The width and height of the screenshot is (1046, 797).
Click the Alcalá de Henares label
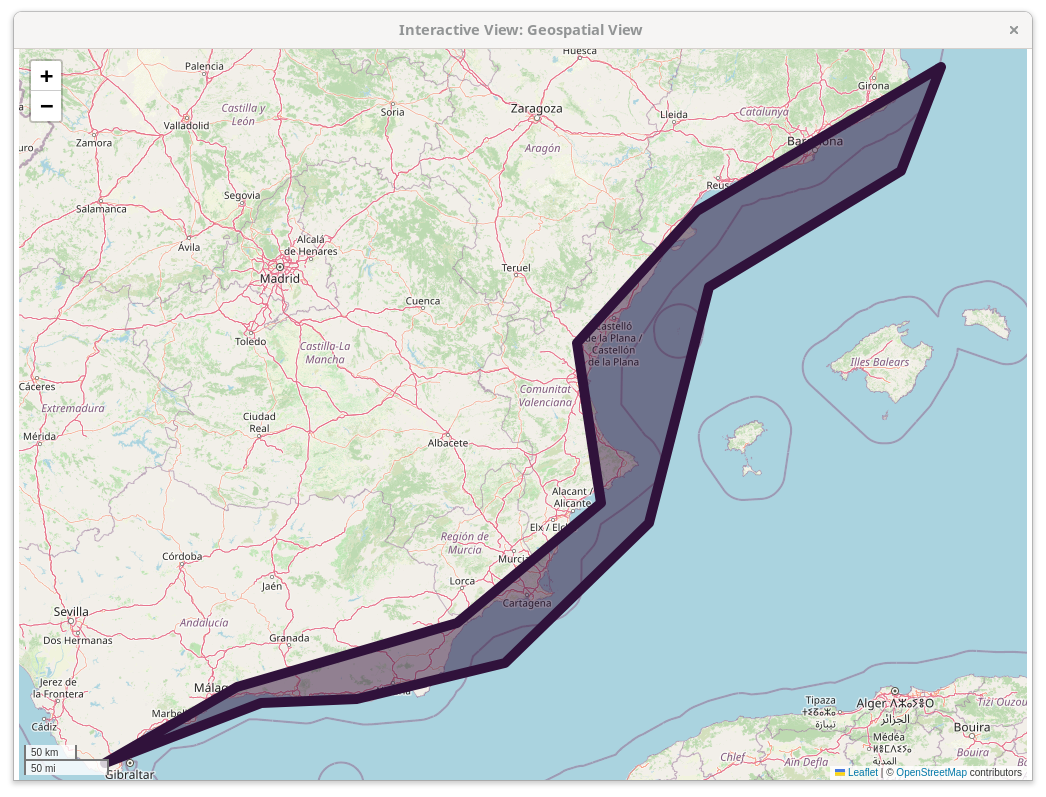(x=311, y=245)
